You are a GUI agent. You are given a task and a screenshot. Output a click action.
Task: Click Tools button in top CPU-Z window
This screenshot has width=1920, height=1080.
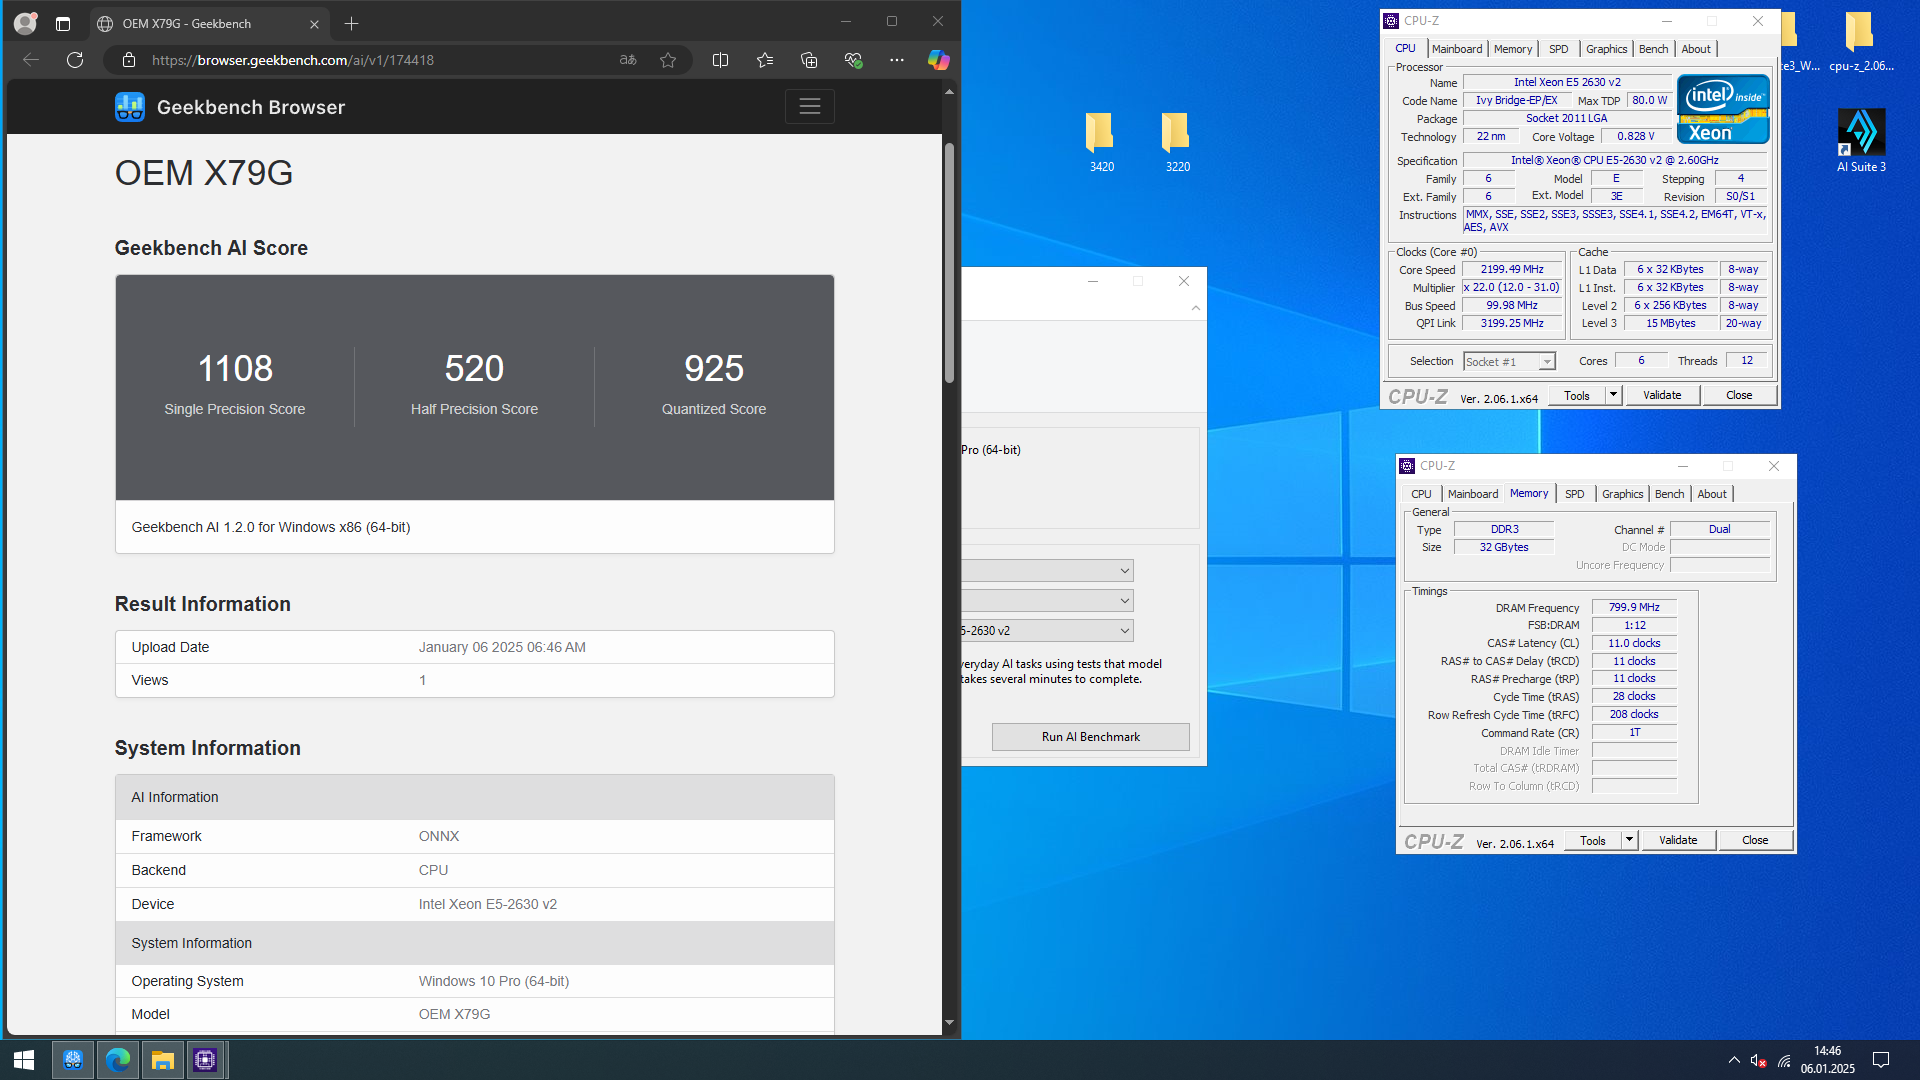(x=1577, y=395)
